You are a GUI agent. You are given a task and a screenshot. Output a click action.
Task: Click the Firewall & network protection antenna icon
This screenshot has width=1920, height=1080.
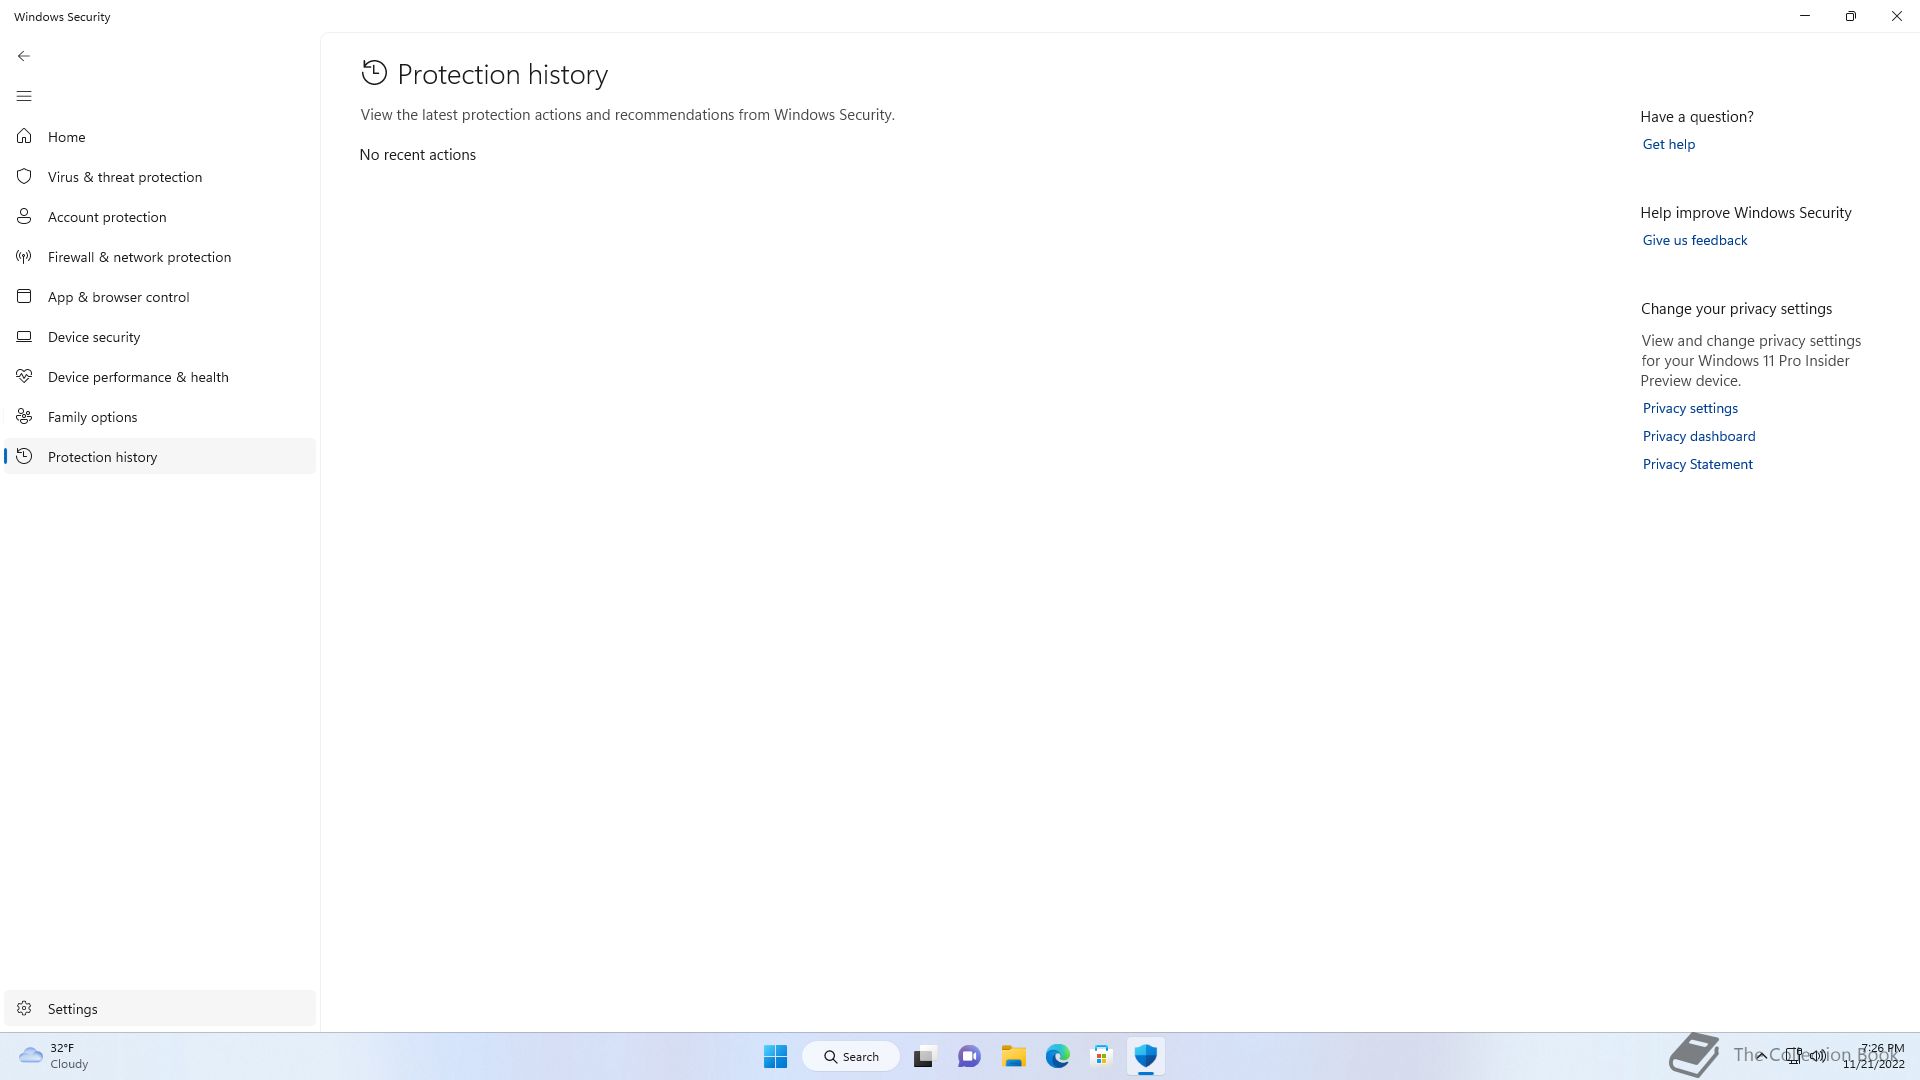coord(24,256)
